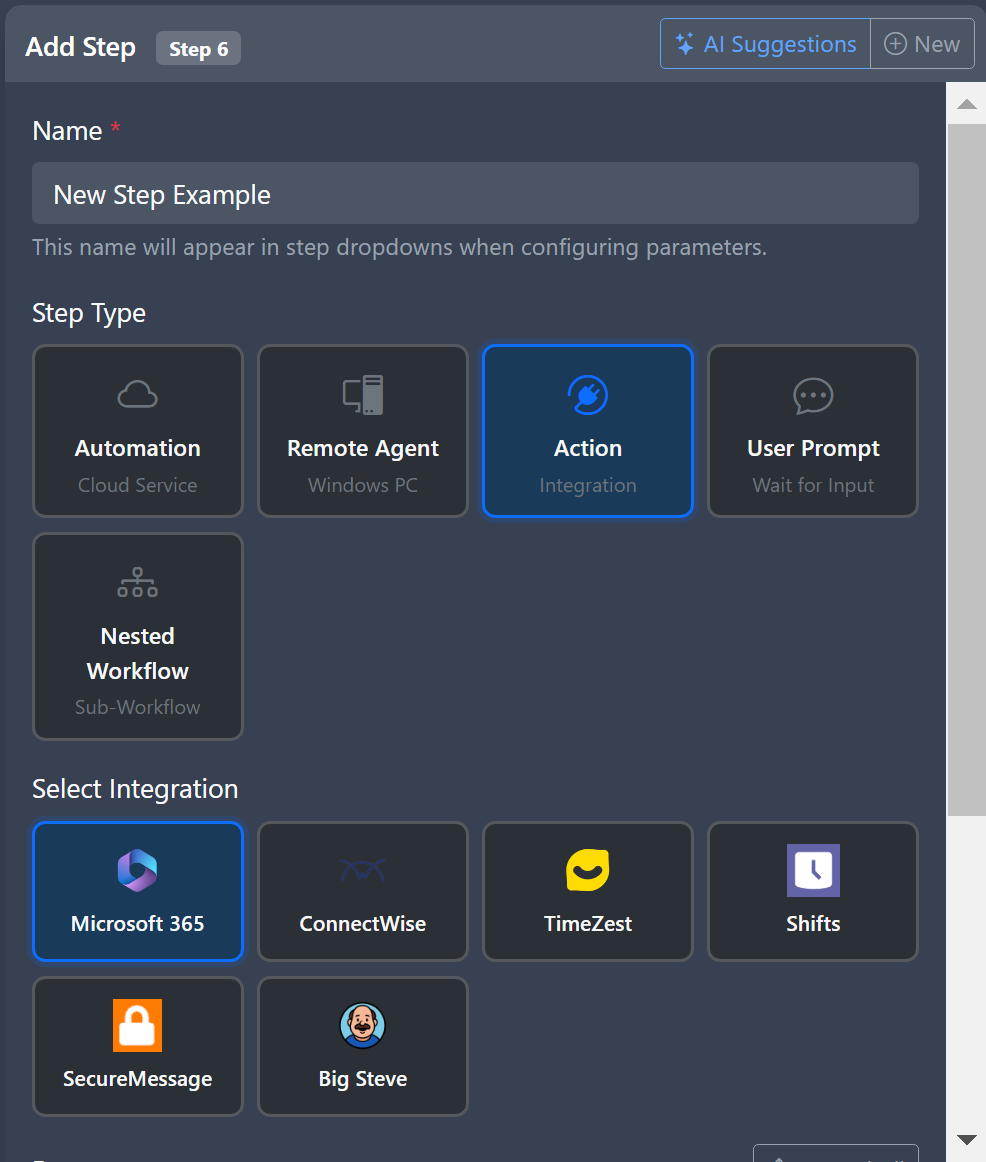Choose the ConnectWise integration
986x1162 pixels.
pos(363,891)
